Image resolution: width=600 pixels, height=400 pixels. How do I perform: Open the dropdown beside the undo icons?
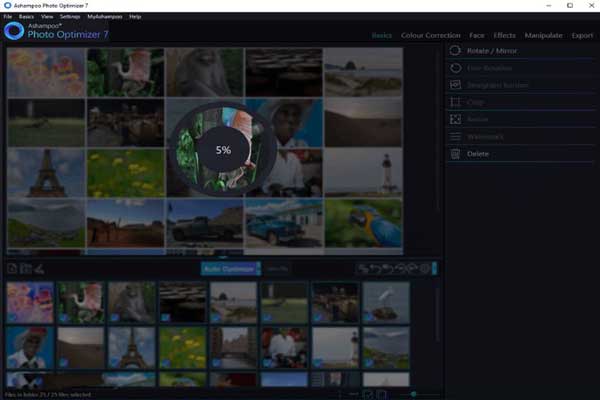[434, 269]
